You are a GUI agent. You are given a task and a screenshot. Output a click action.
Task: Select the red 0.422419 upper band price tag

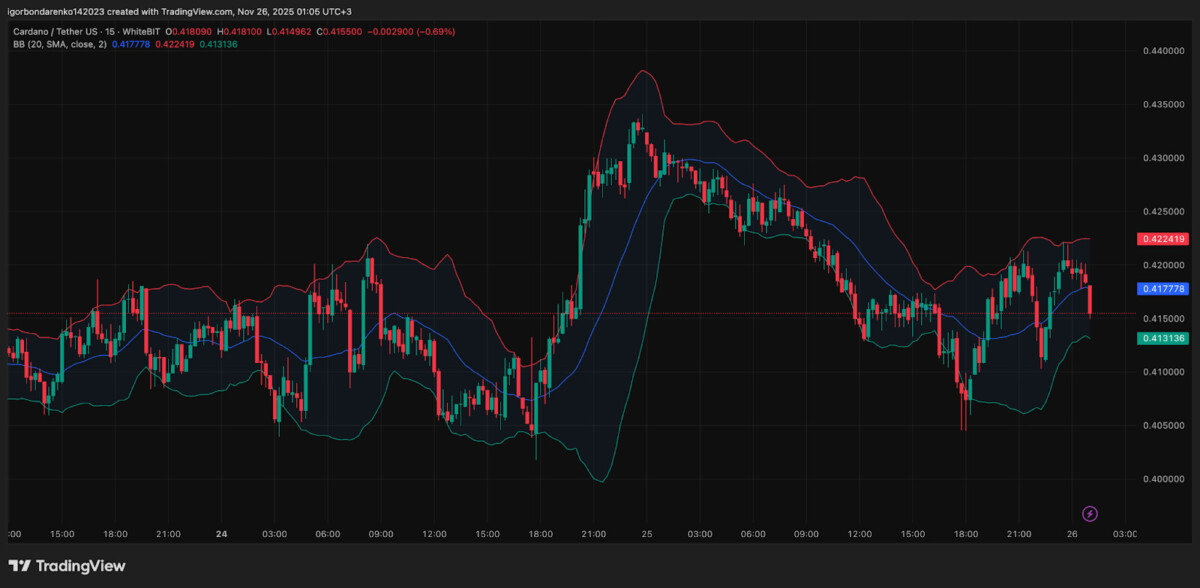pos(1162,239)
